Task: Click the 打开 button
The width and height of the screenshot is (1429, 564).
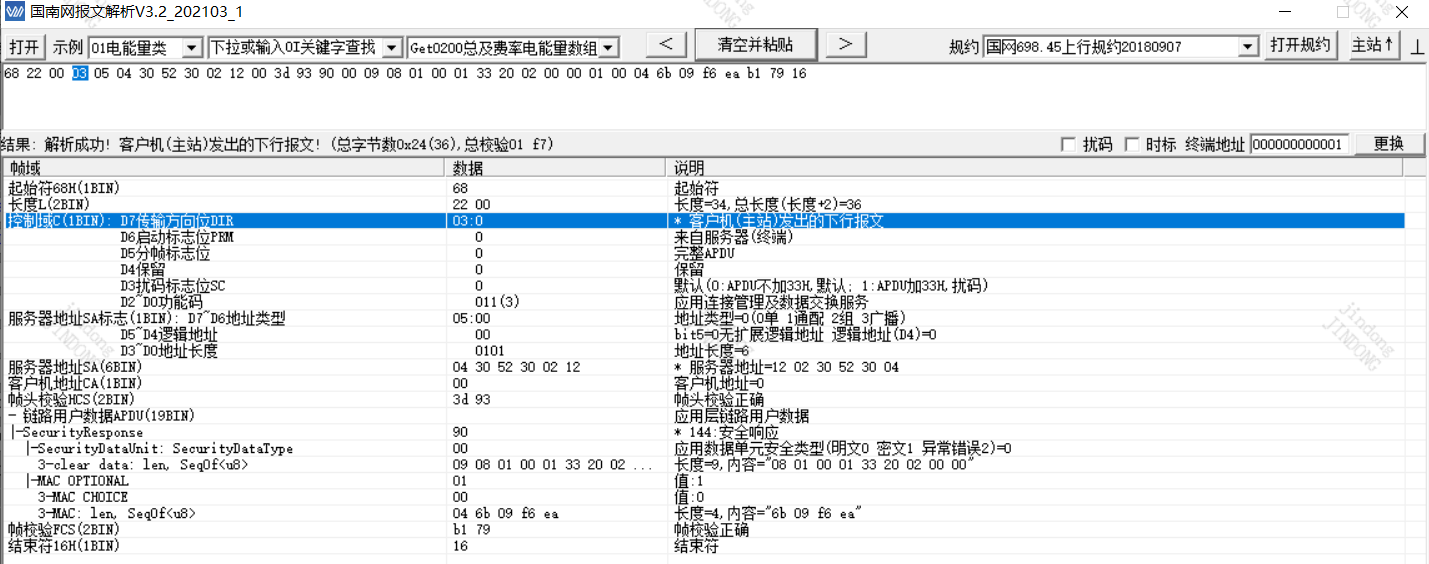Action: 24,48
